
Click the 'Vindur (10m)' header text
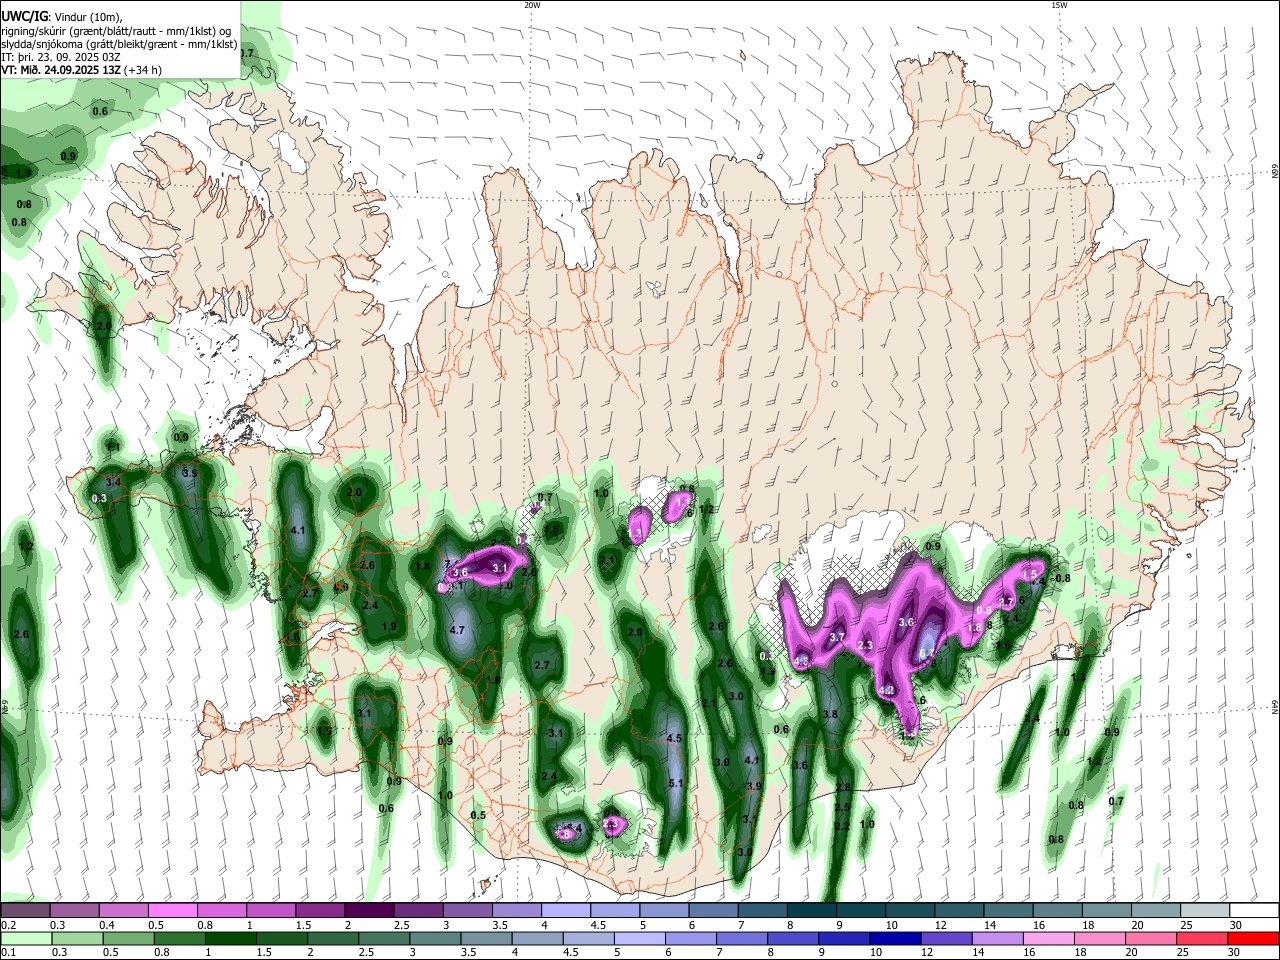coord(87,16)
